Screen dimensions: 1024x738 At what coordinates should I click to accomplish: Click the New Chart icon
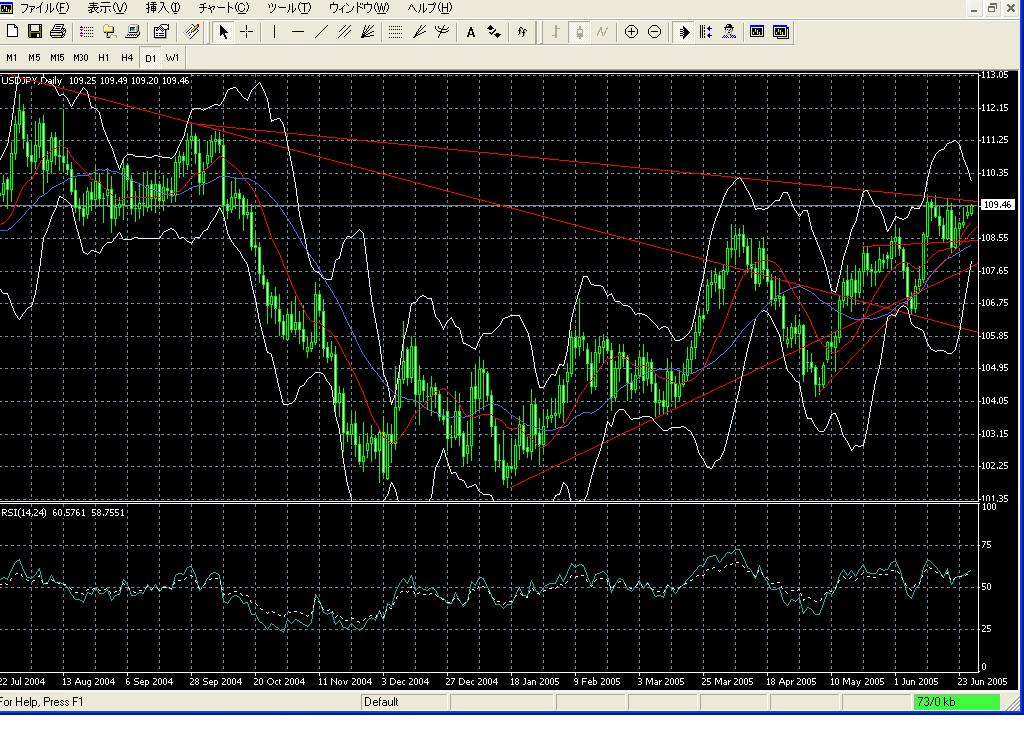(13, 32)
